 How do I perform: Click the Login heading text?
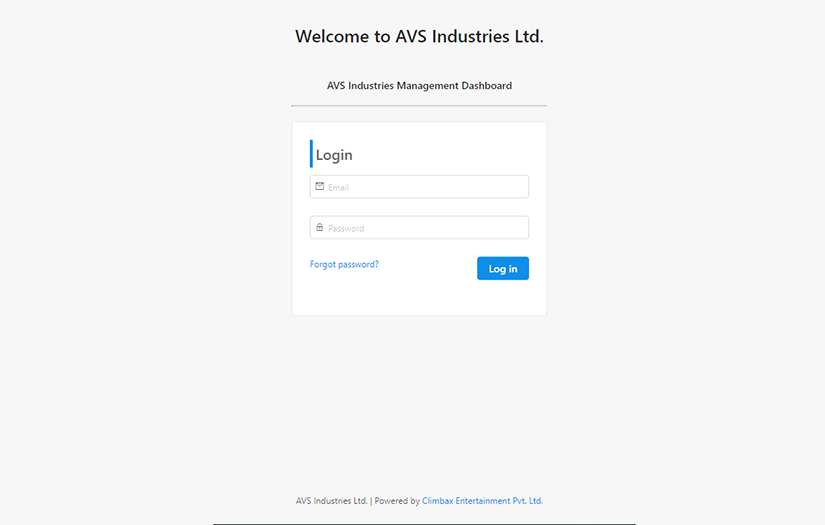[334, 155]
